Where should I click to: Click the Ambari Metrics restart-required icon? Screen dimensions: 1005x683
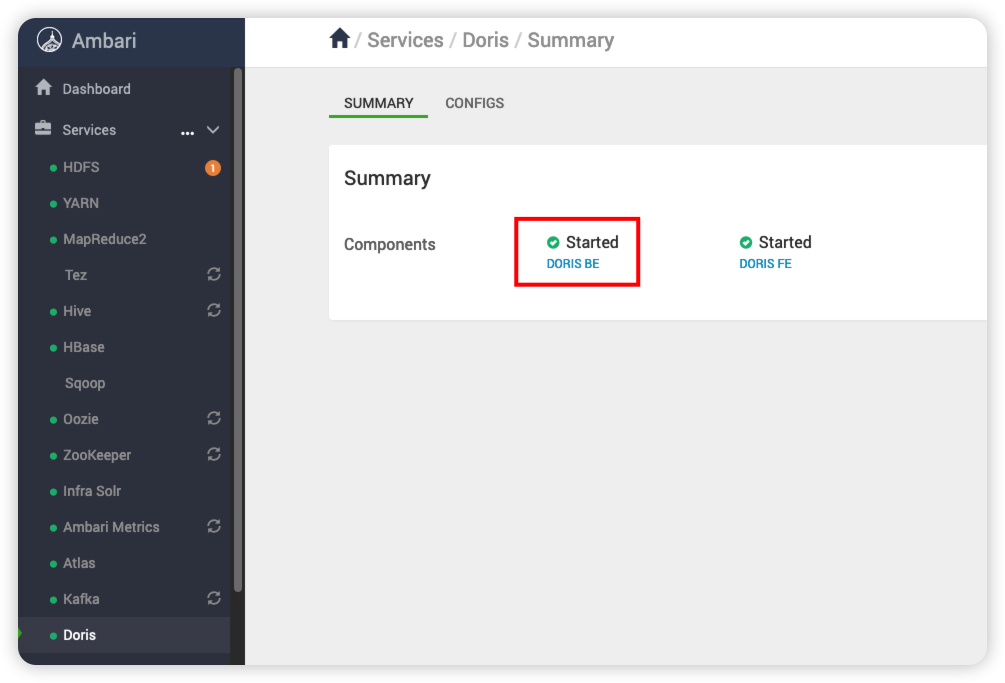coord(214,526)
